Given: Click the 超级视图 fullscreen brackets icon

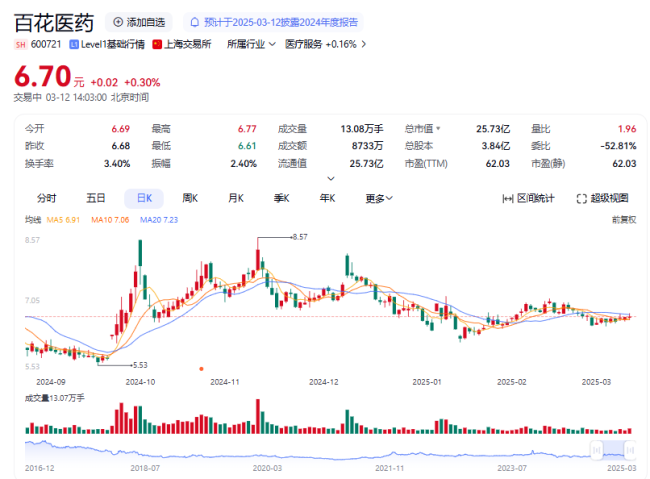Looking at the screenshot, I should click(x=582, y=199).
